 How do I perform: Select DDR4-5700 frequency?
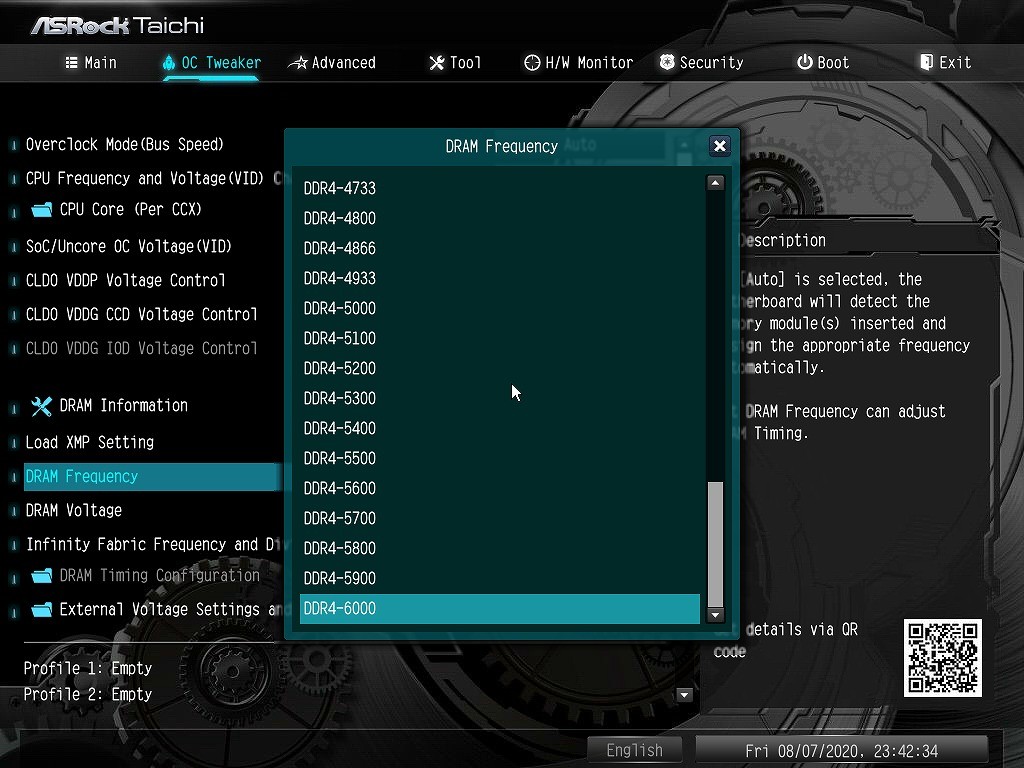click(500, 519)
